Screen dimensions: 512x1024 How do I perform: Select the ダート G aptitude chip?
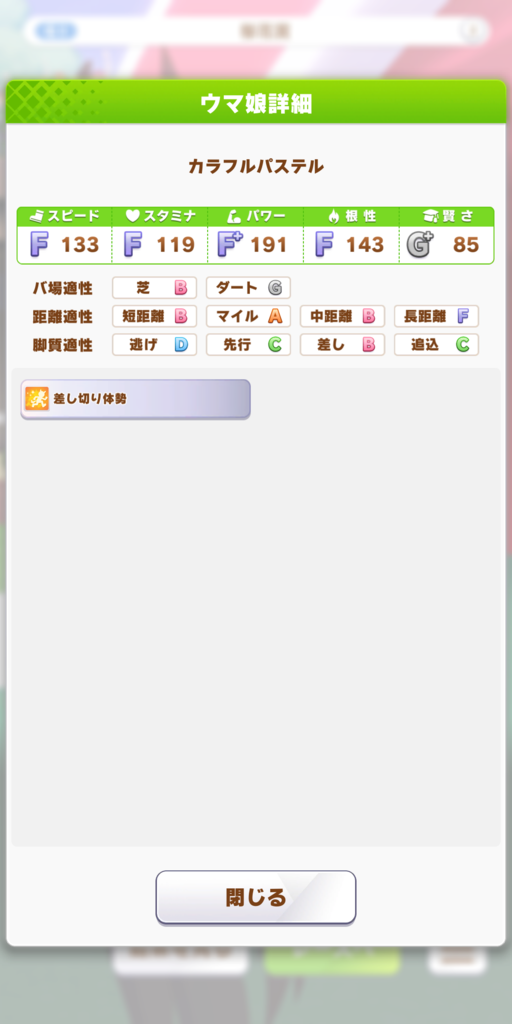(x=248, y=287)
